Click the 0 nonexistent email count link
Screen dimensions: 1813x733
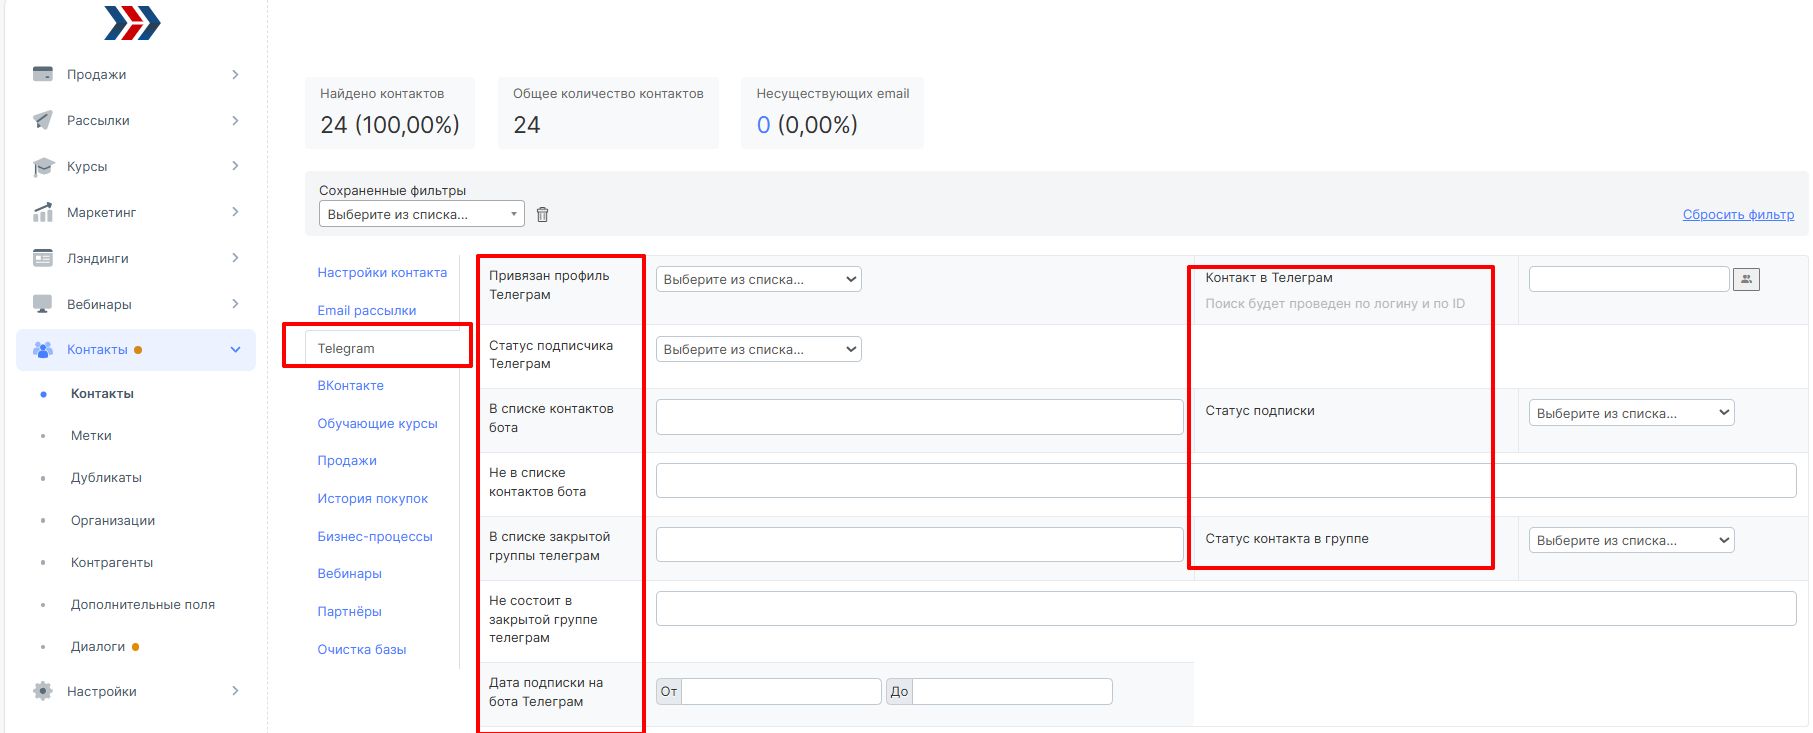tap(763, 125)
